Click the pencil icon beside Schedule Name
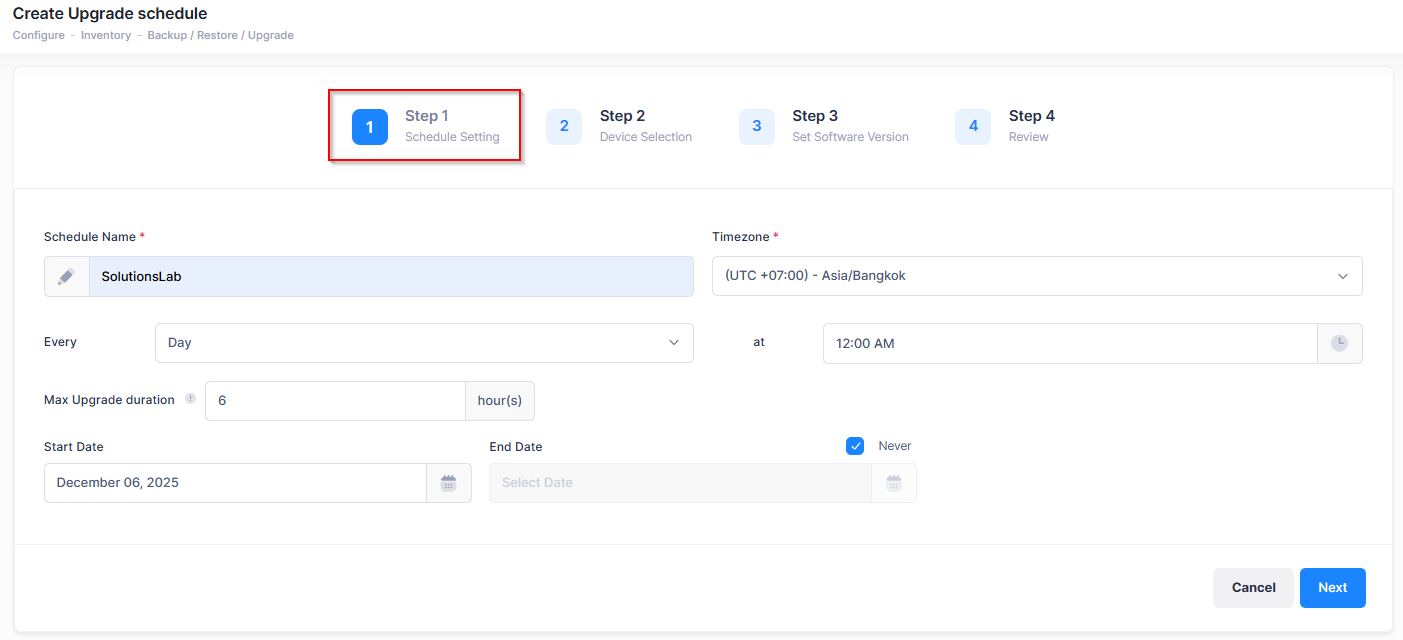The image size is (1403, 640). (x=67, y=277)
